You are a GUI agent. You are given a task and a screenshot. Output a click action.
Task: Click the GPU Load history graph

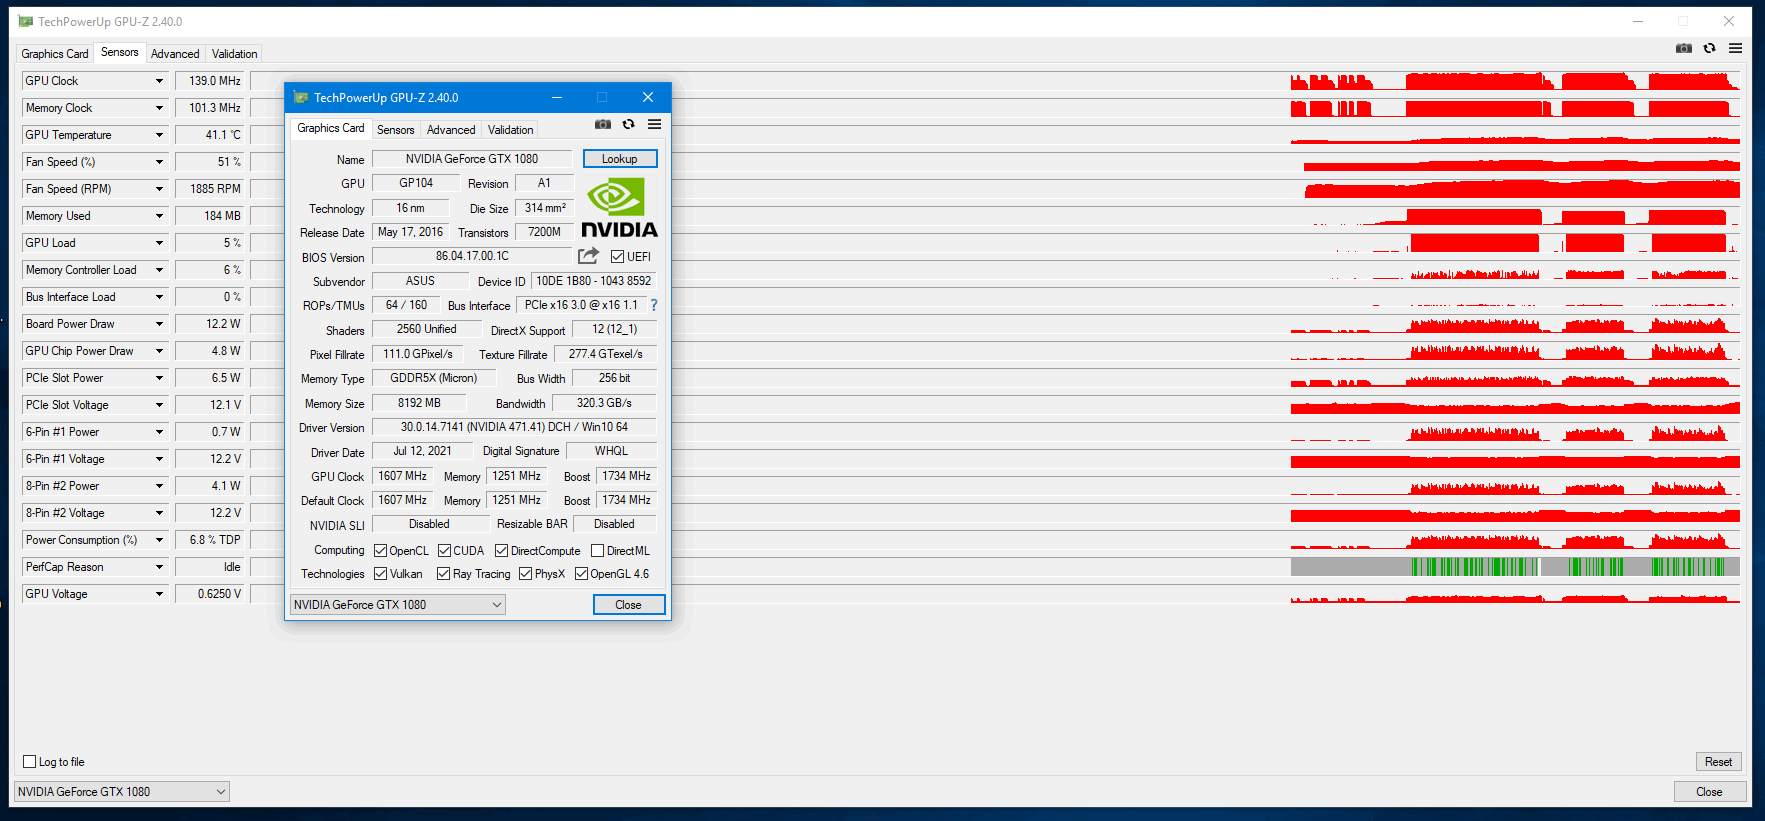(x=995, y=243)
